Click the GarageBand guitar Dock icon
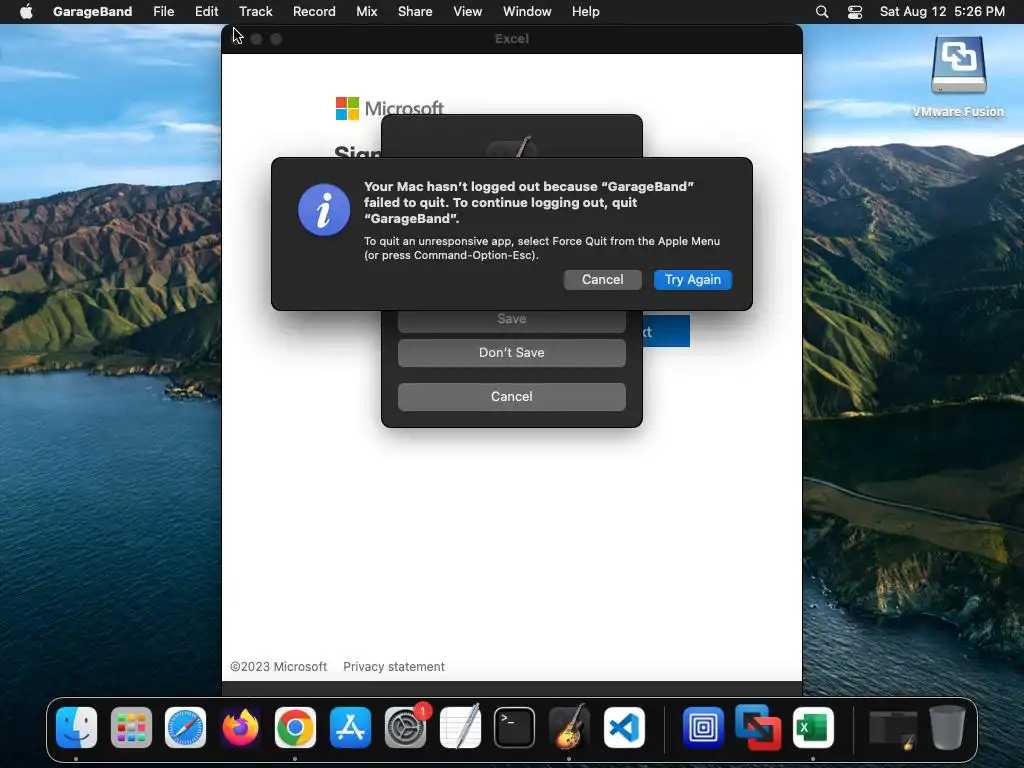Image resolution: width=1024 pixels, height=768 pixels. pos(569,726)
